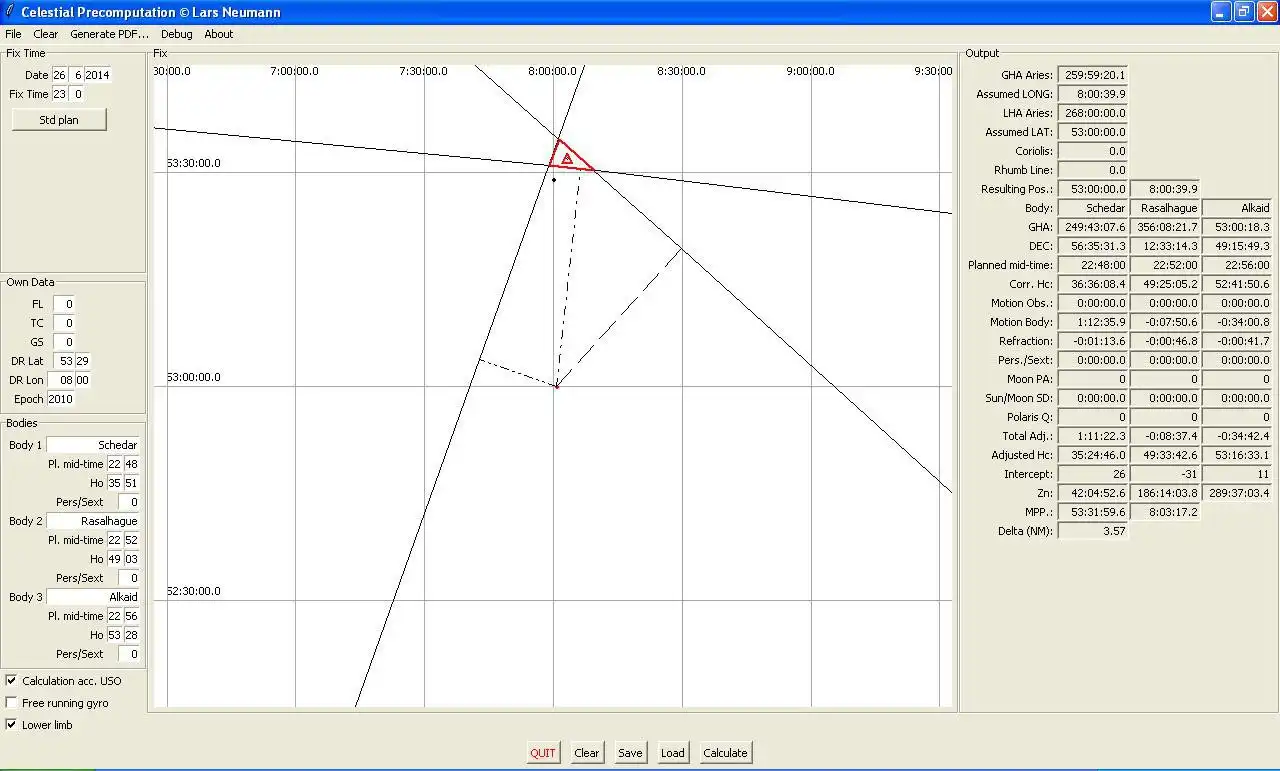
Task: Click the Rhumb Line output value
Action: tap(1093, 170)
